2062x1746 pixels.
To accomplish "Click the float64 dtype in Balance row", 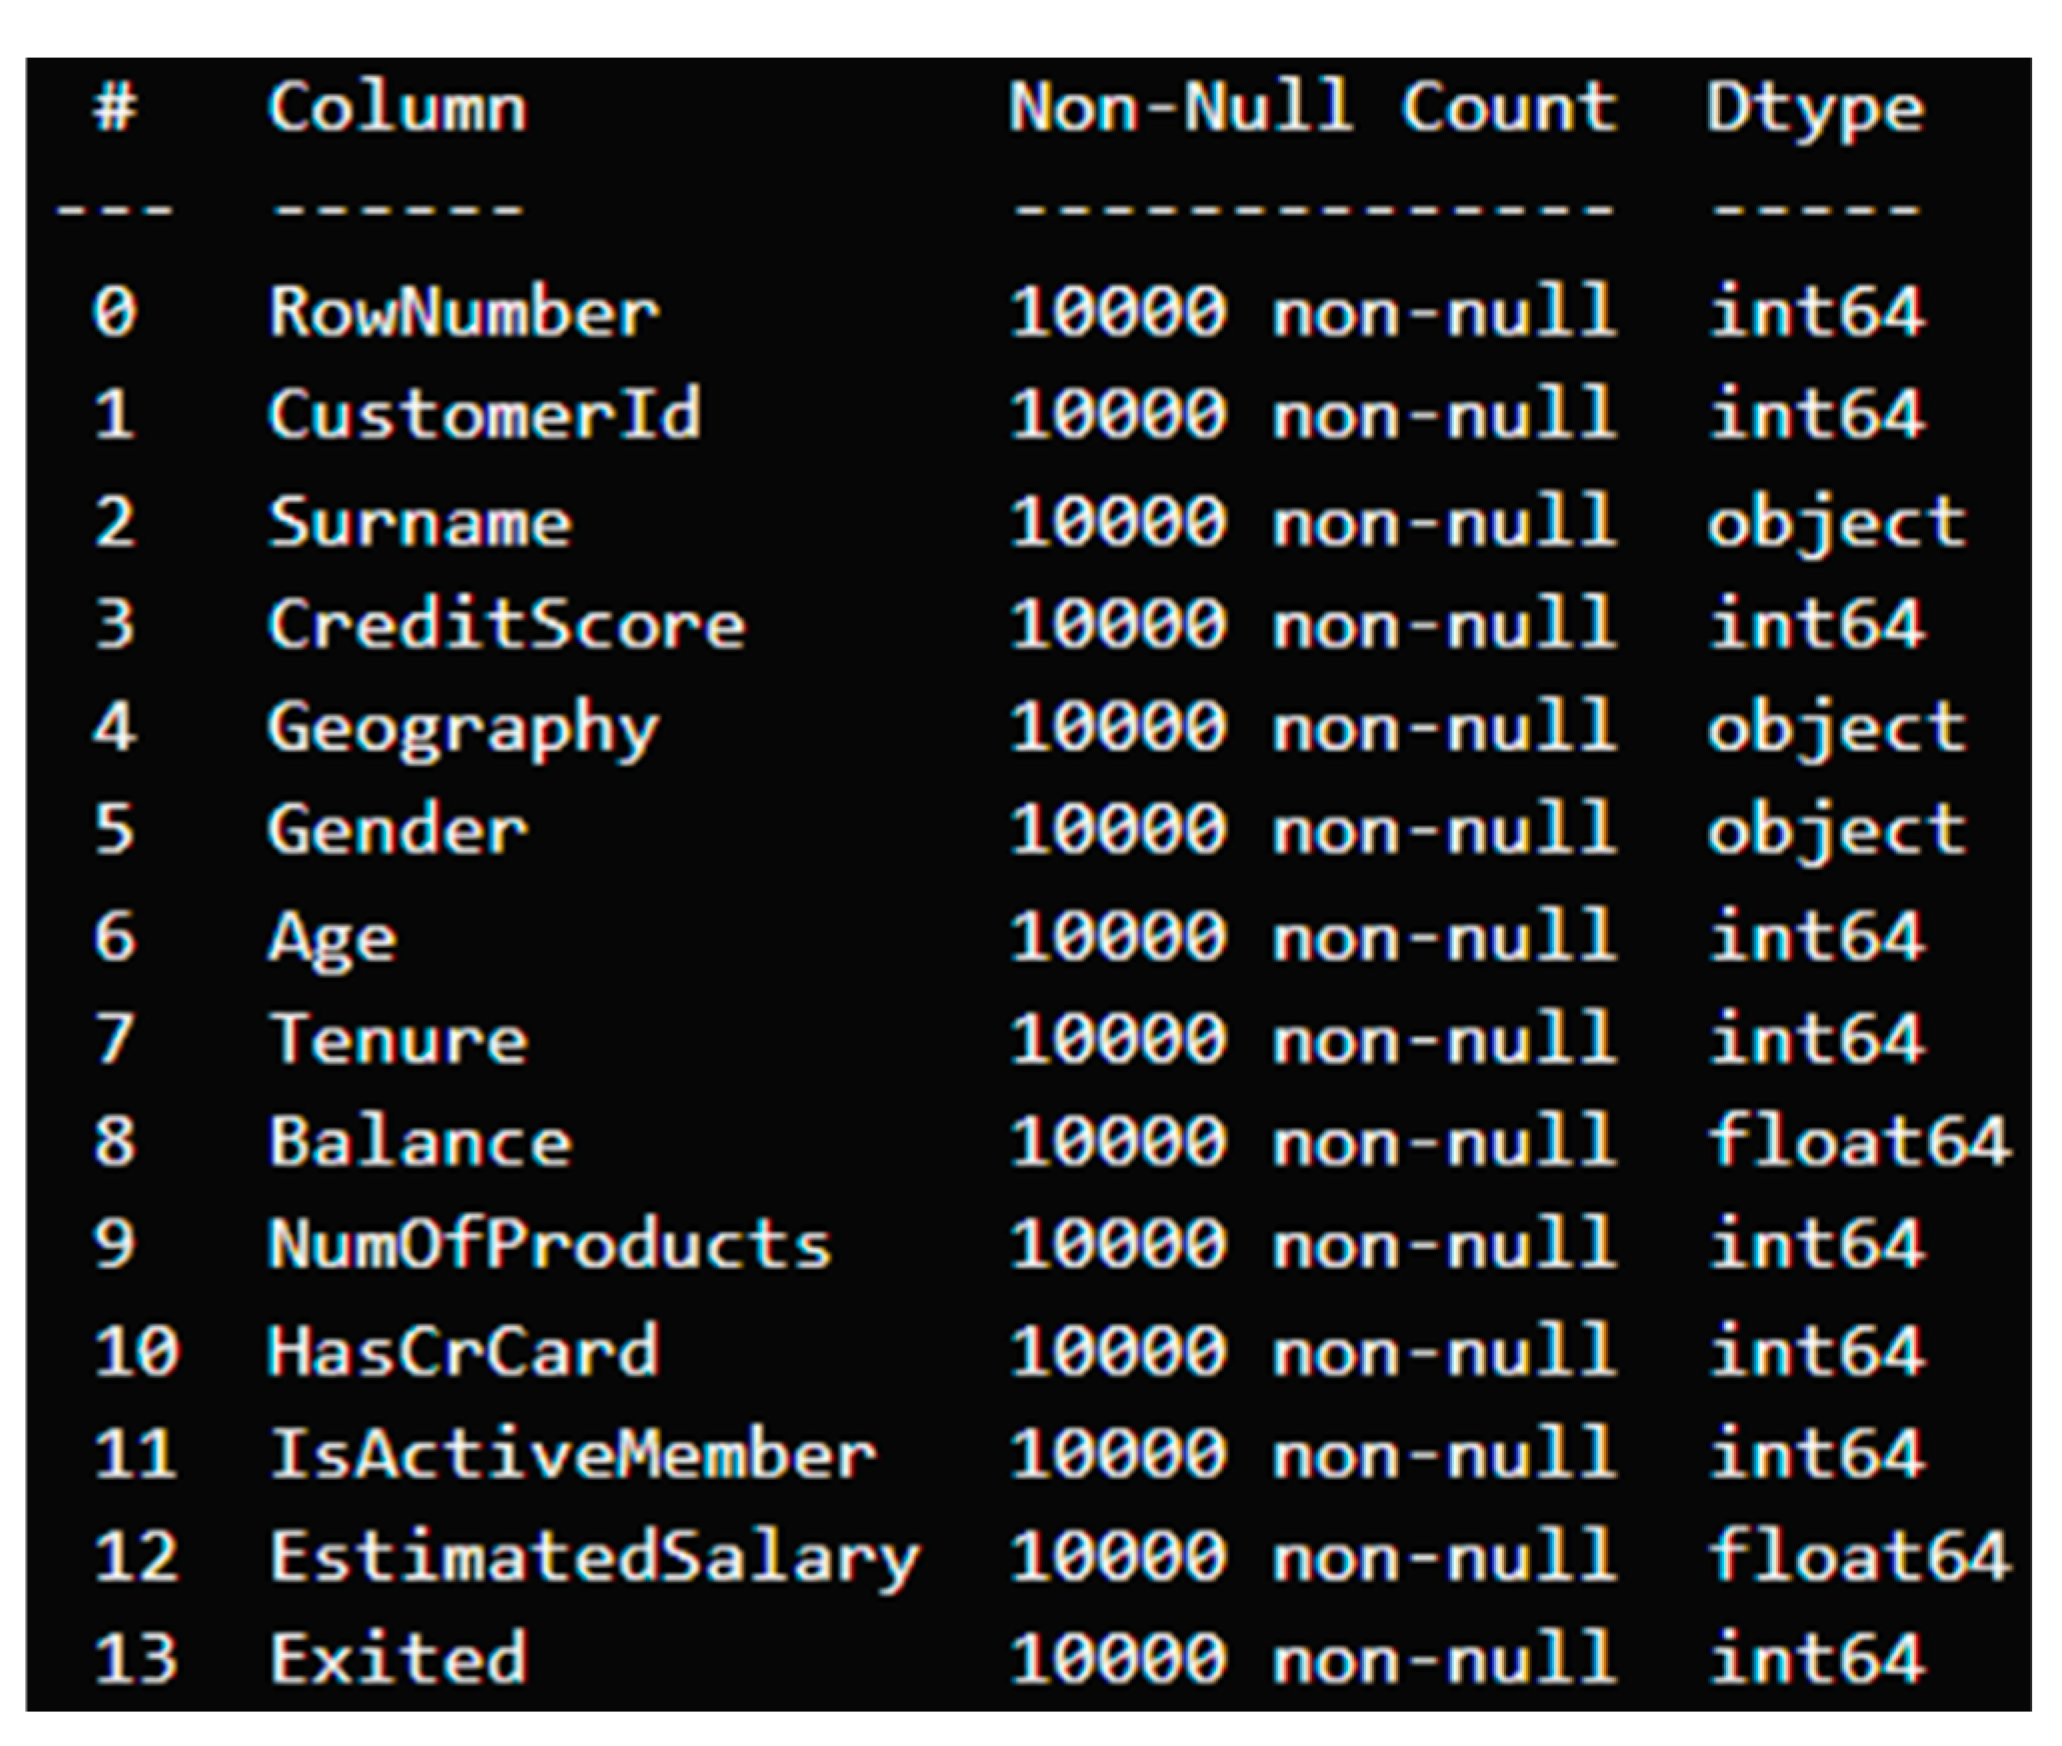I will point(1858,1142).
